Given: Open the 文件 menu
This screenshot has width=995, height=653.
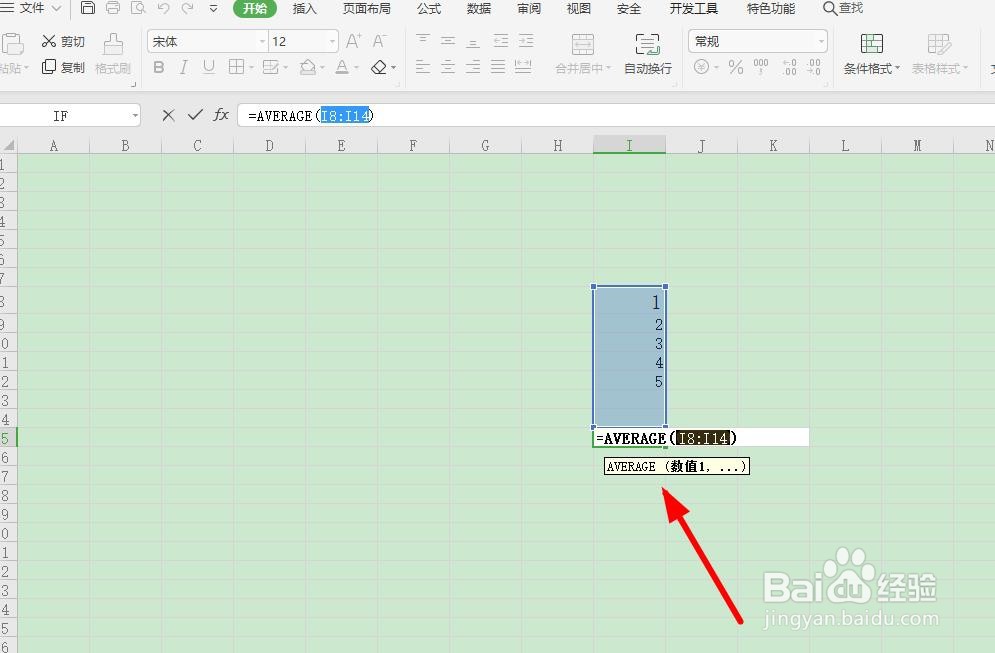Looking at the screenshot, I should click(32, 8).
